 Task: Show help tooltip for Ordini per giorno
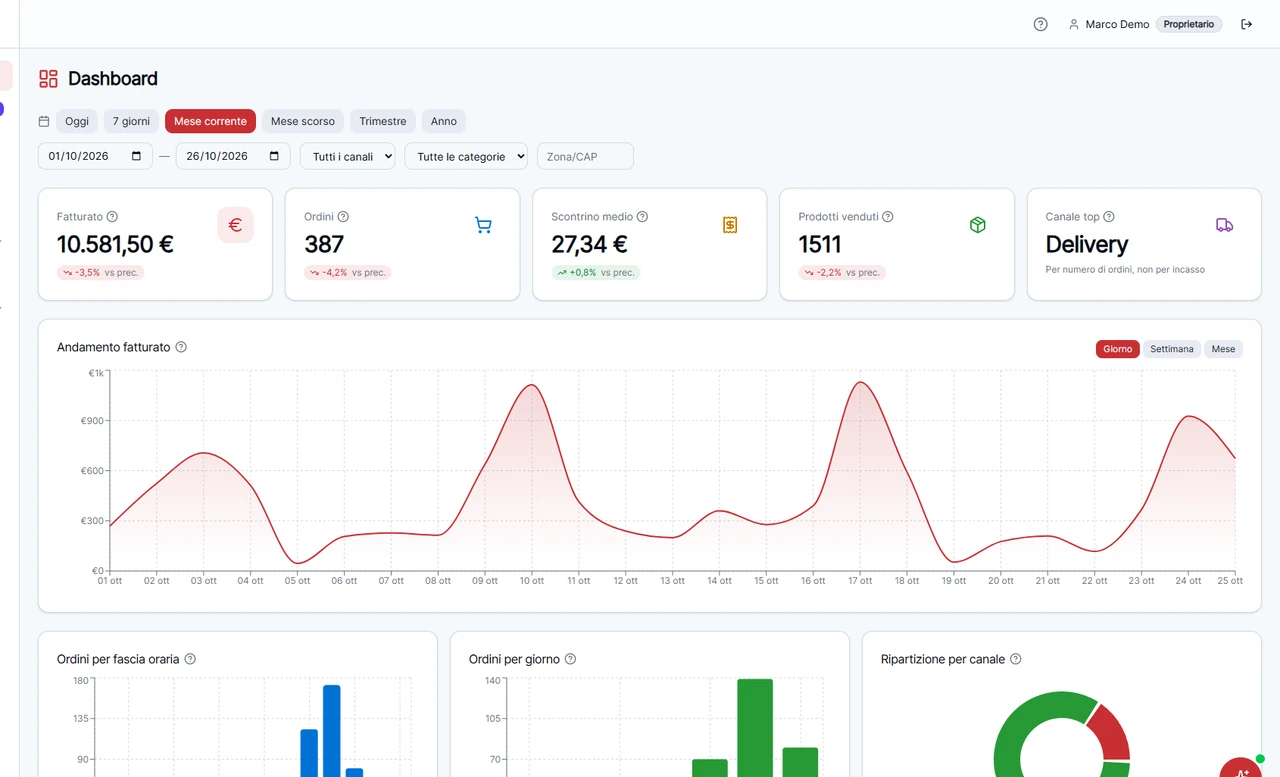point(570,659)
